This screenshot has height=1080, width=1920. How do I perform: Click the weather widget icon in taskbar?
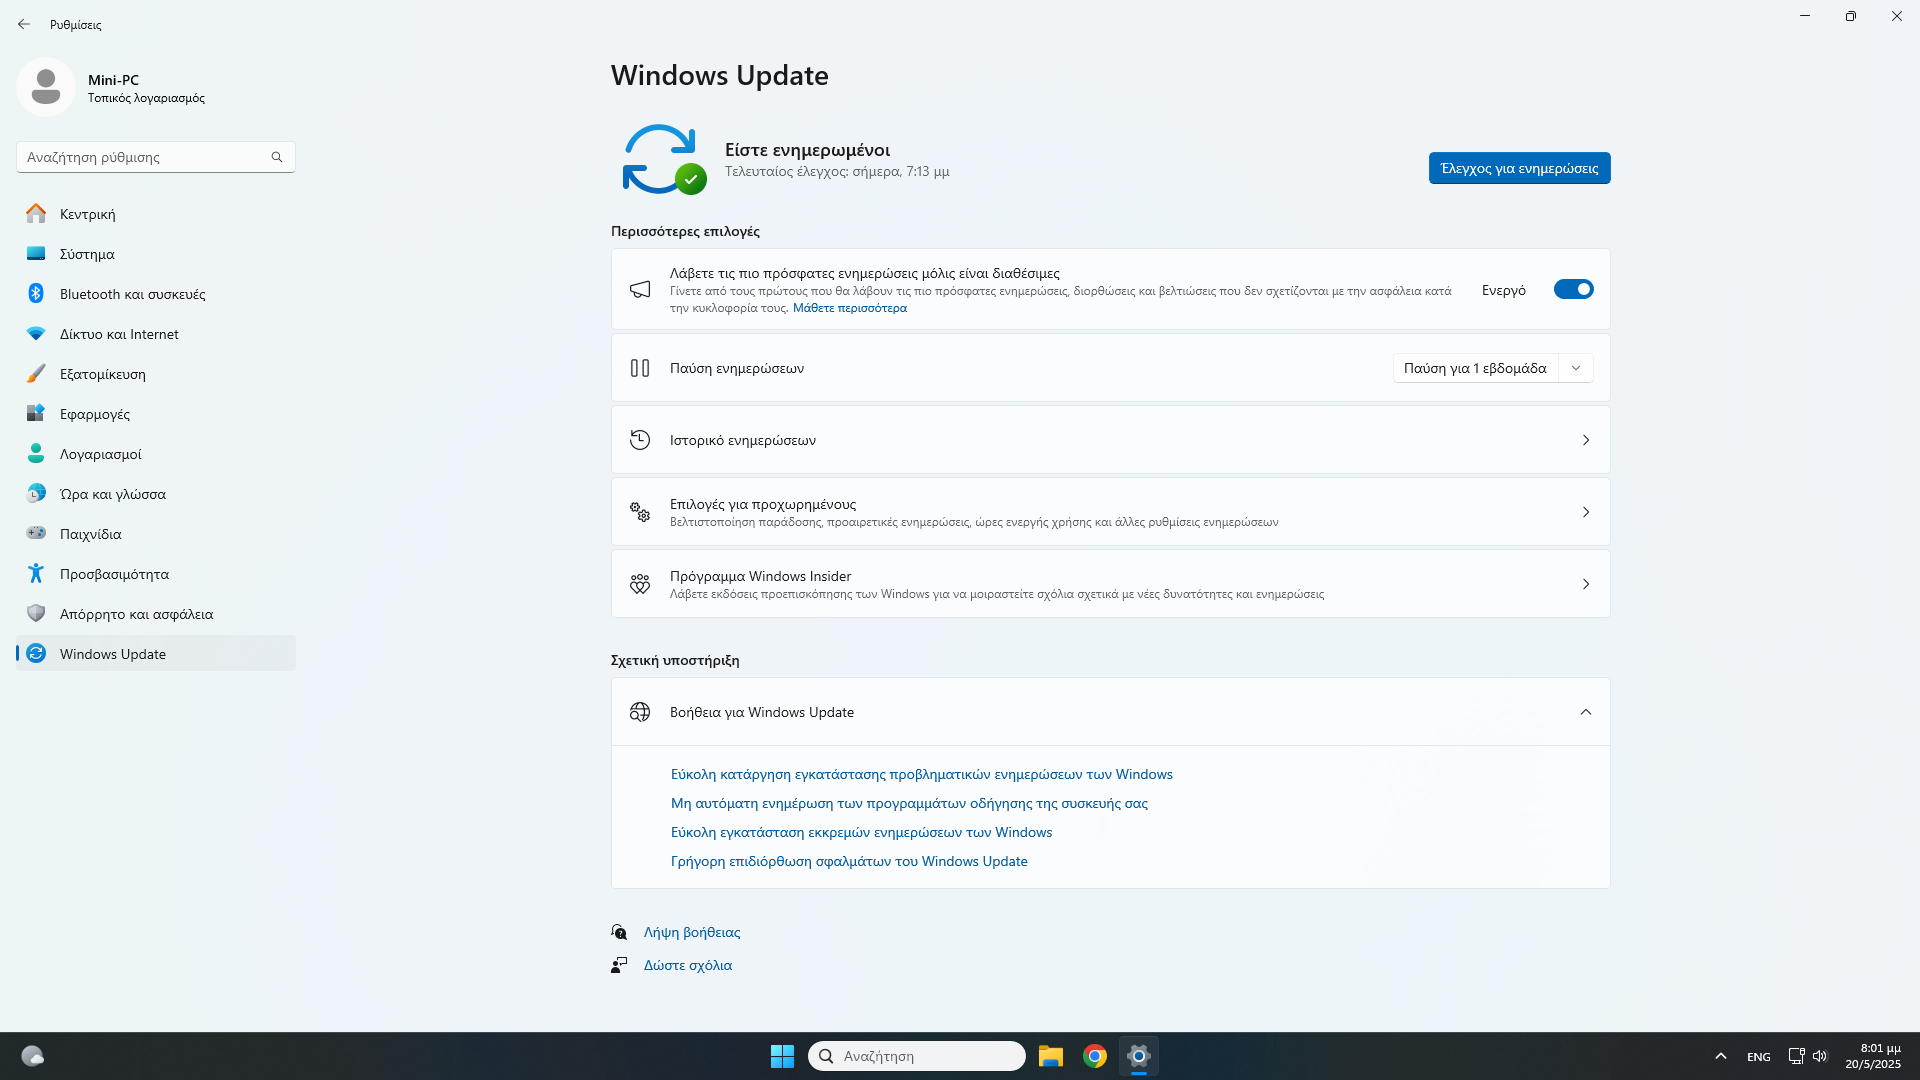[x=33, y=1056]
